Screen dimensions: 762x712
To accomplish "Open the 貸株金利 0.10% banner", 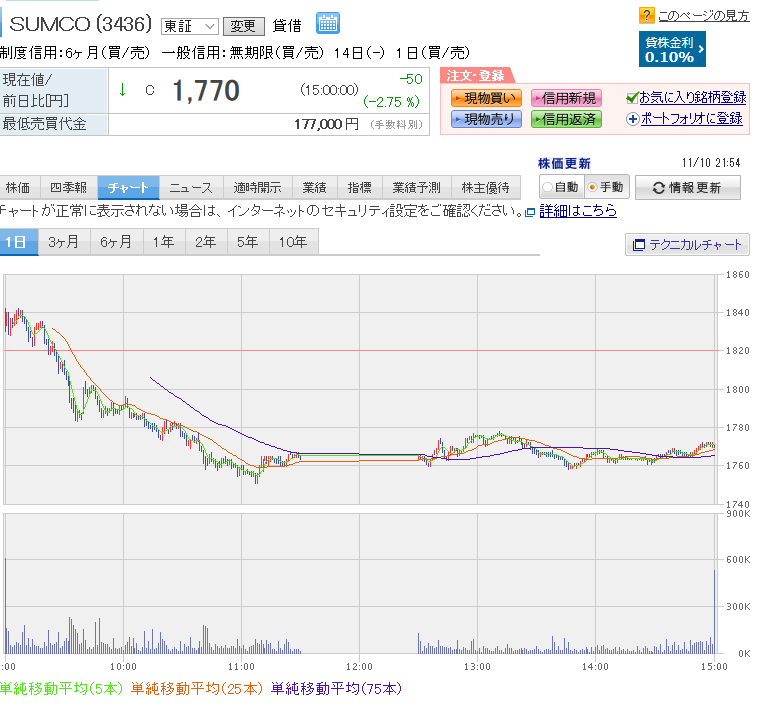I will (x=673, y=49).
